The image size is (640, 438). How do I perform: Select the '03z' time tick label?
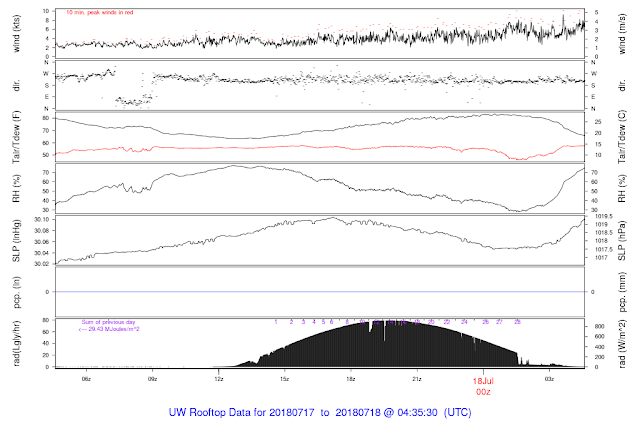(549, 379)
